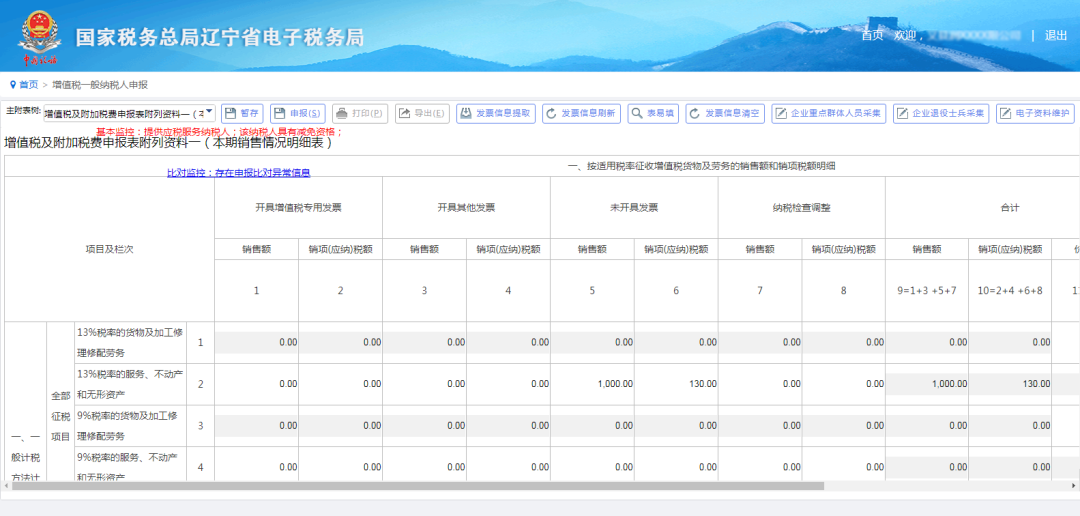Image resolution: width=1080 pixels, height=516 pixels.
Task: Open 首页 in the top header
Action: 872,36
